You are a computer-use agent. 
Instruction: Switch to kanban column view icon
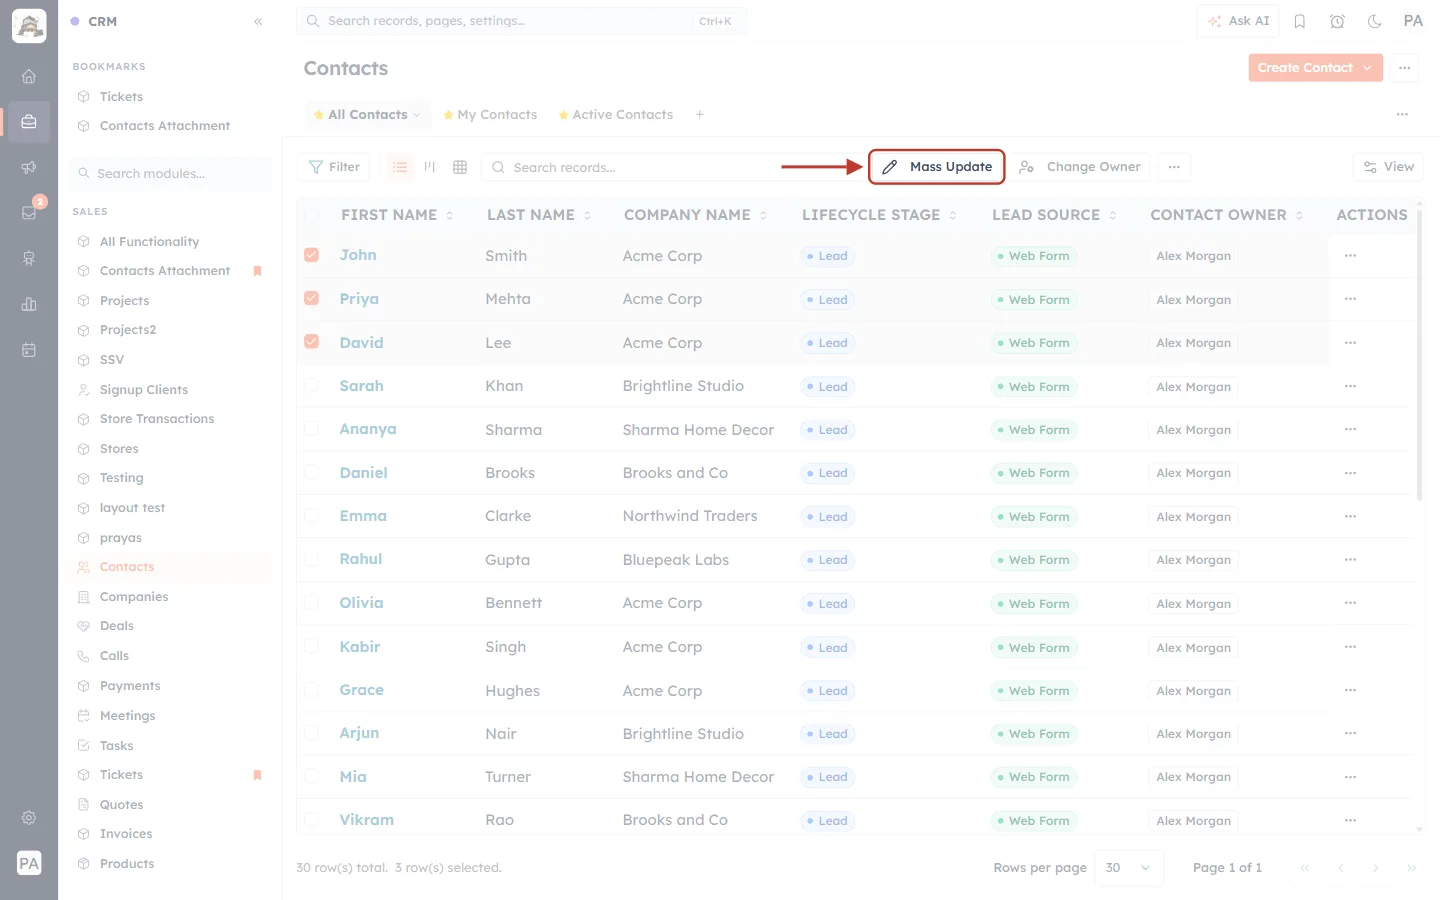pyautogui.click(x=430, y=167)
